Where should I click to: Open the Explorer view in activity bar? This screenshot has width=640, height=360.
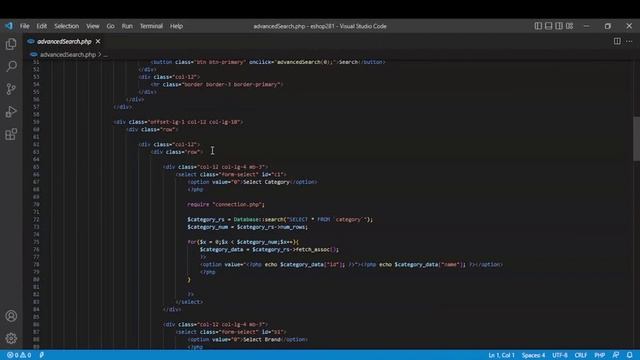(11, 44)
